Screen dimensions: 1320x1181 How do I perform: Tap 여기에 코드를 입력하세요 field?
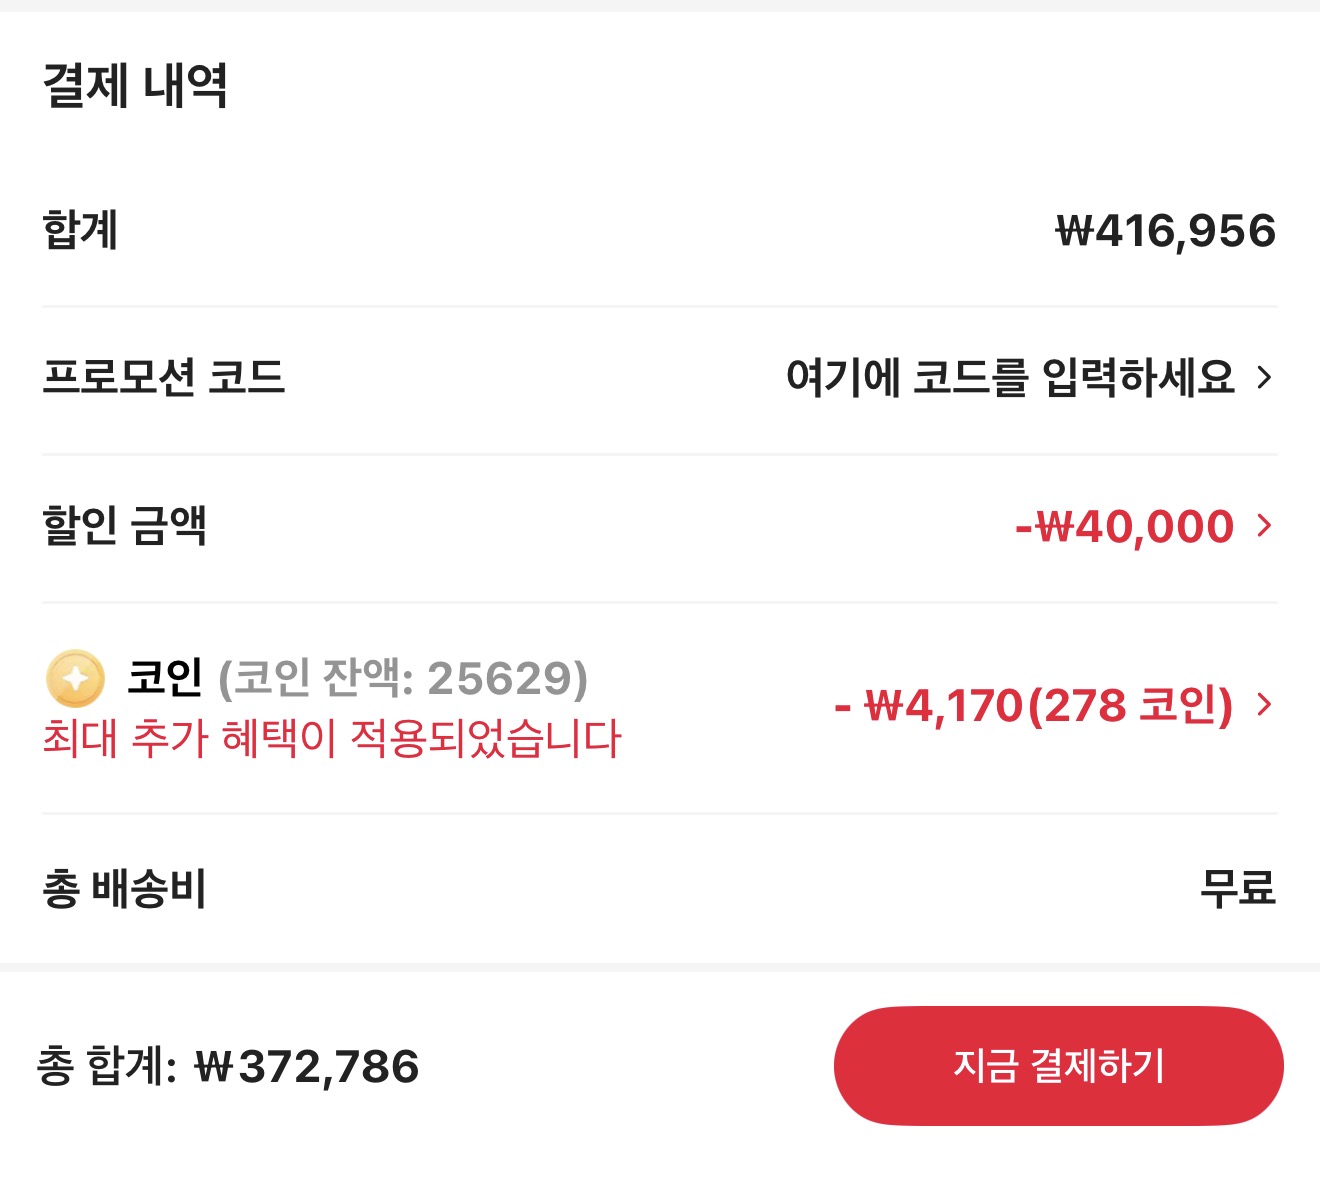pos(1010,377)
